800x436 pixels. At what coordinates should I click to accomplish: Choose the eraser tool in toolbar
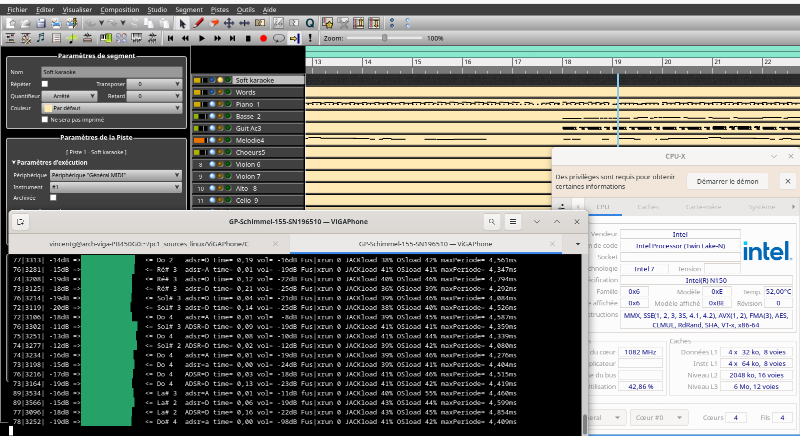point(214,21)
